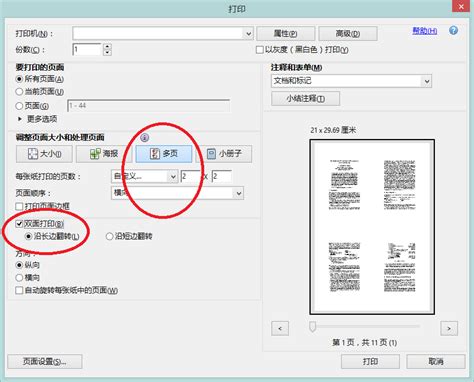Select 沿长边翻转 flip on long edge
Screen dimensions: 474x382
(29, 236)
